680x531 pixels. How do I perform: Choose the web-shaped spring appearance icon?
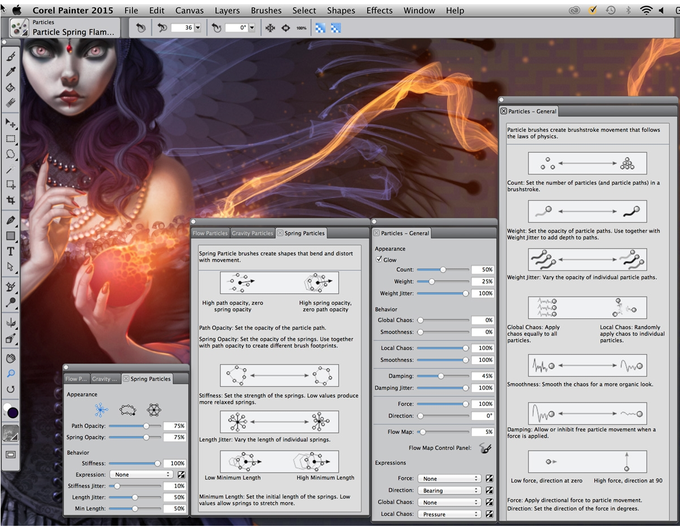(x=154, y=409)
